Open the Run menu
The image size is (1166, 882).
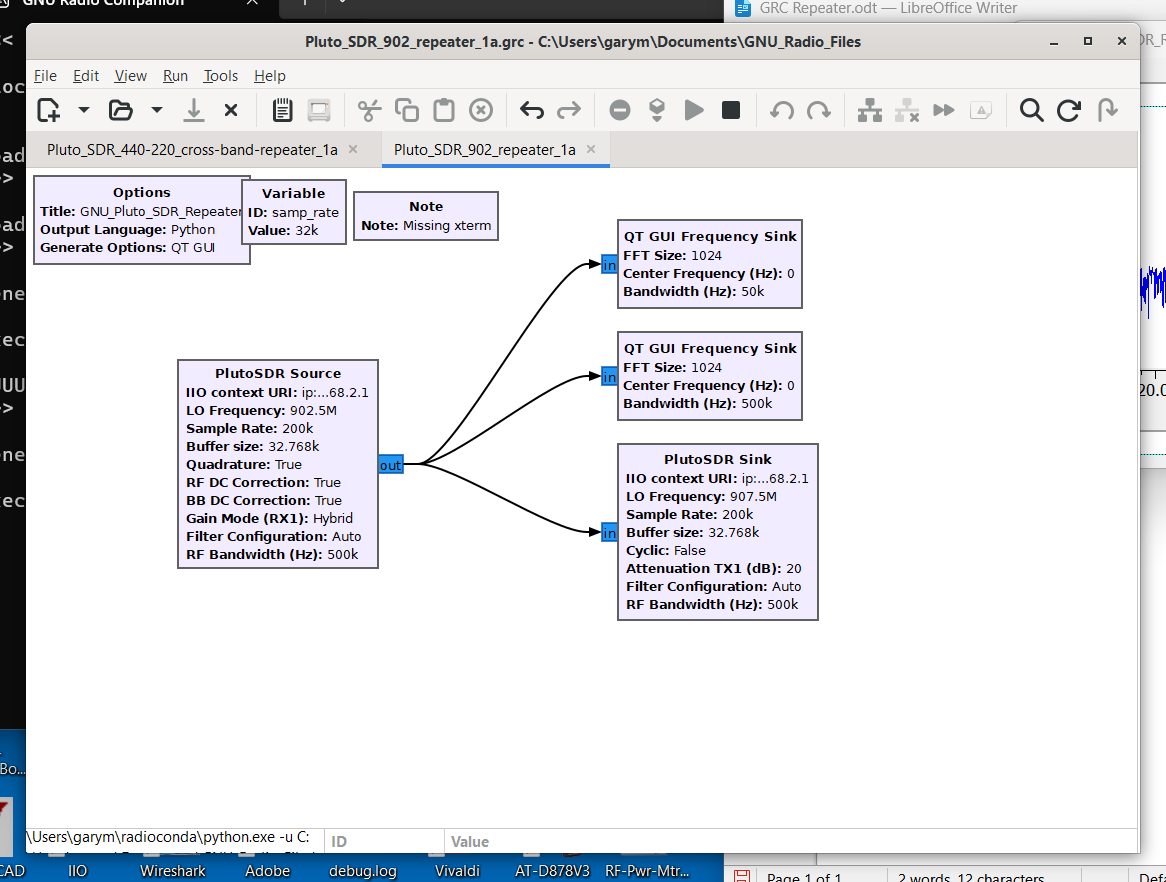tap(175, 76)
